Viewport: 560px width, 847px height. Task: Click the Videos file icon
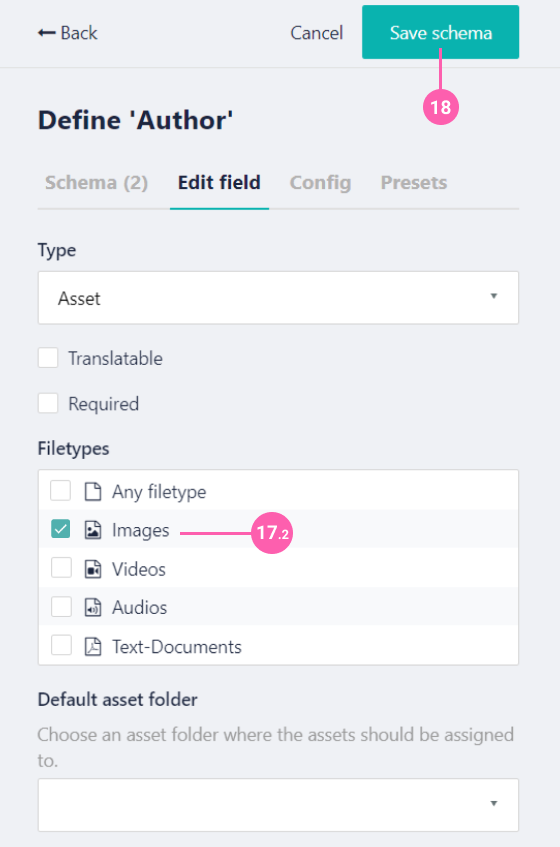pyautogui.click(x=93, y=569)
